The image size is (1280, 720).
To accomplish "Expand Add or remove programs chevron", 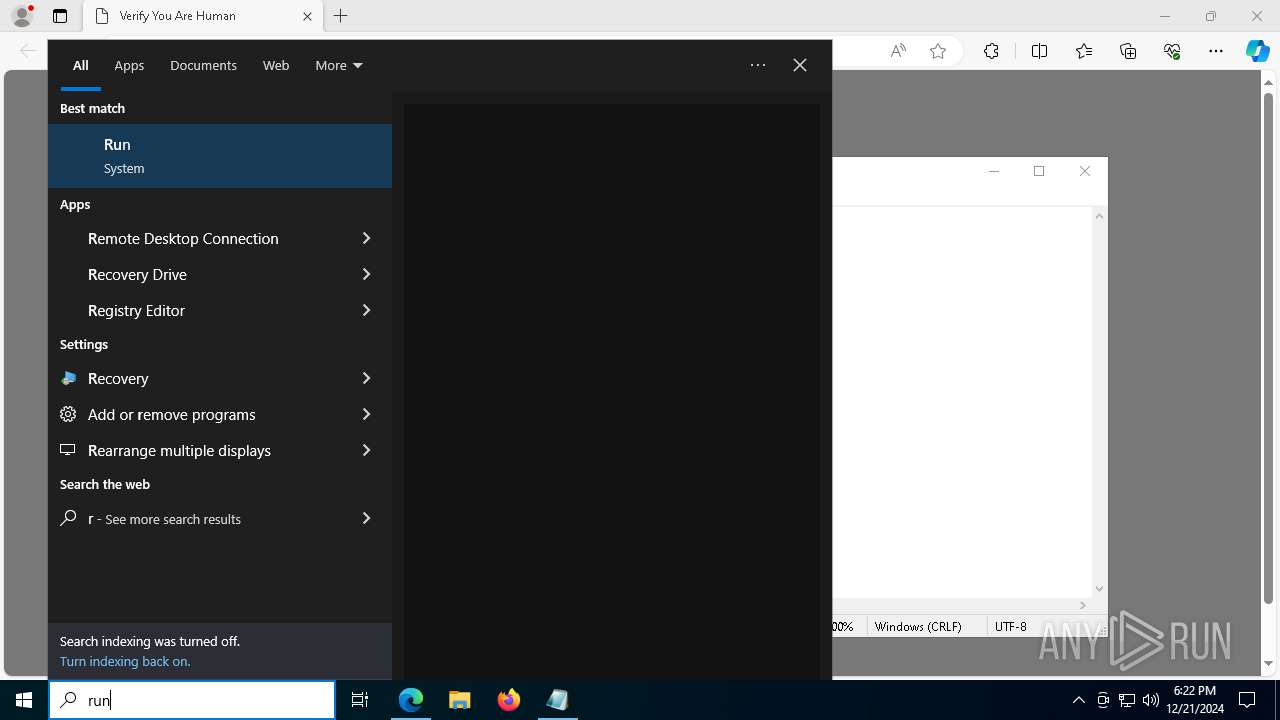I will (x=366, y=414).
